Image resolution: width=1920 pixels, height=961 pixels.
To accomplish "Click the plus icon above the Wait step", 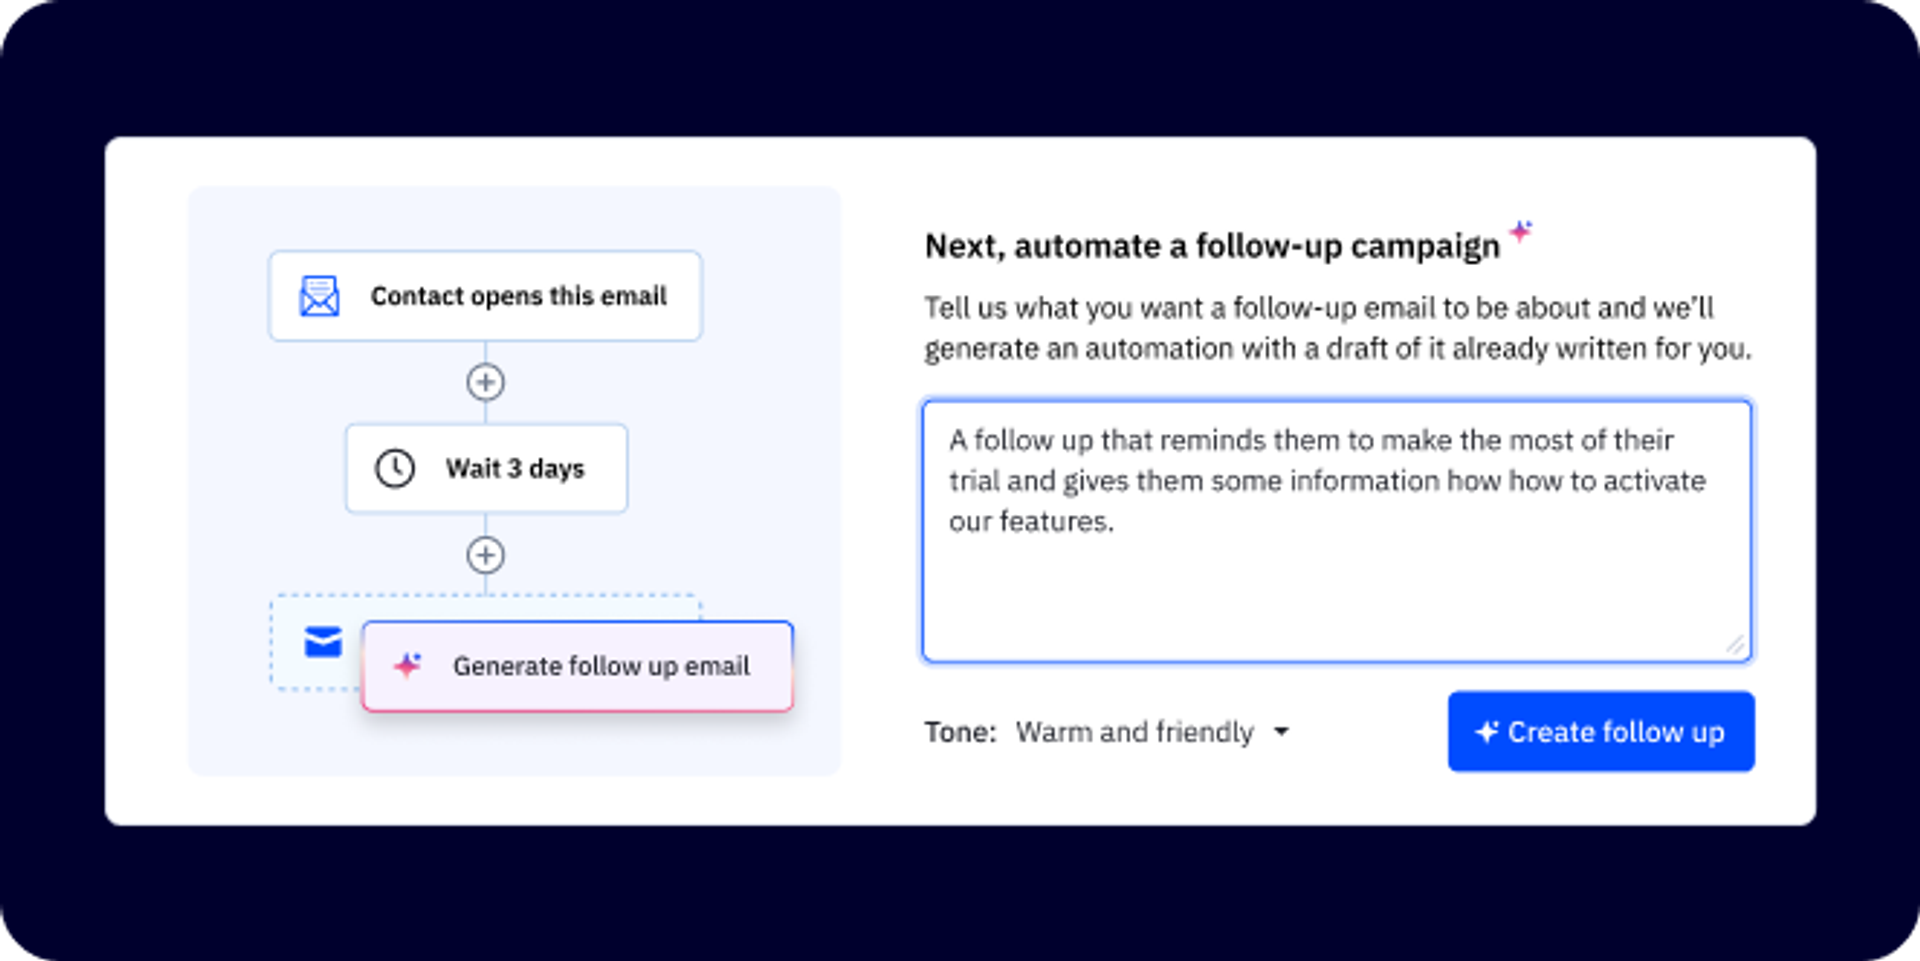I will pyautogui.click(x=485, y=382).
